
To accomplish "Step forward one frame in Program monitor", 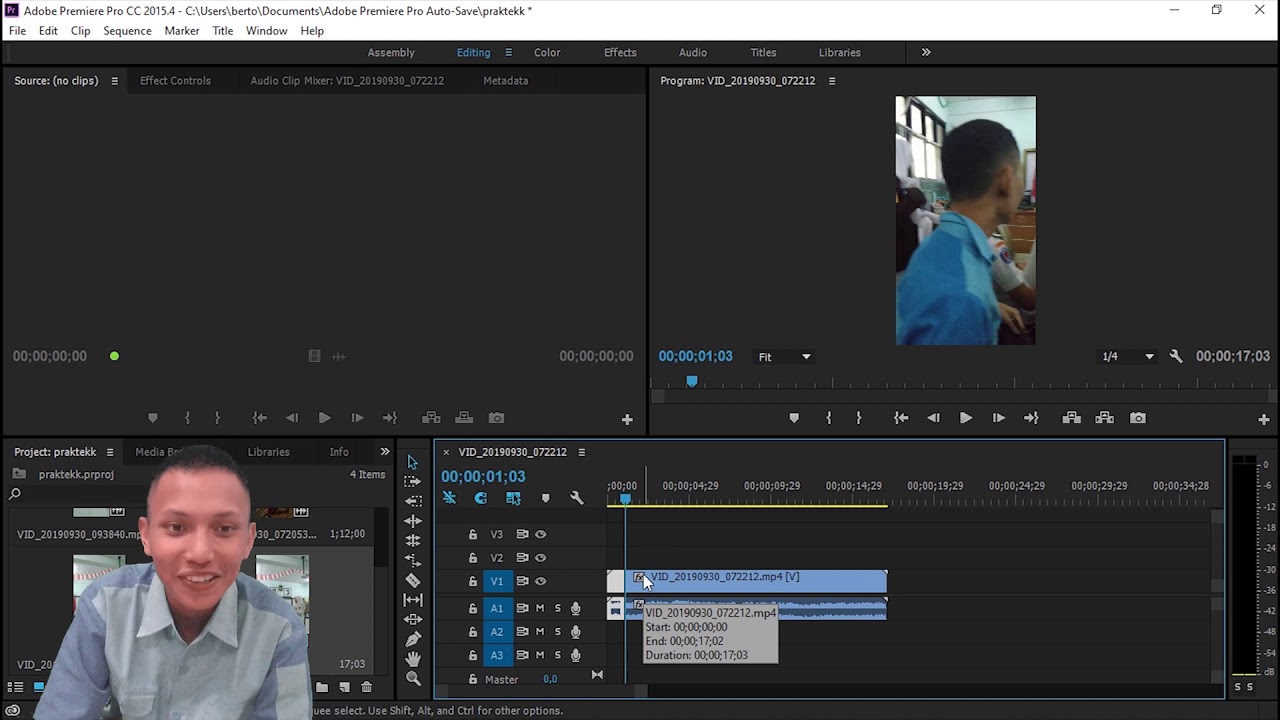I will click(x=998, y=418).
